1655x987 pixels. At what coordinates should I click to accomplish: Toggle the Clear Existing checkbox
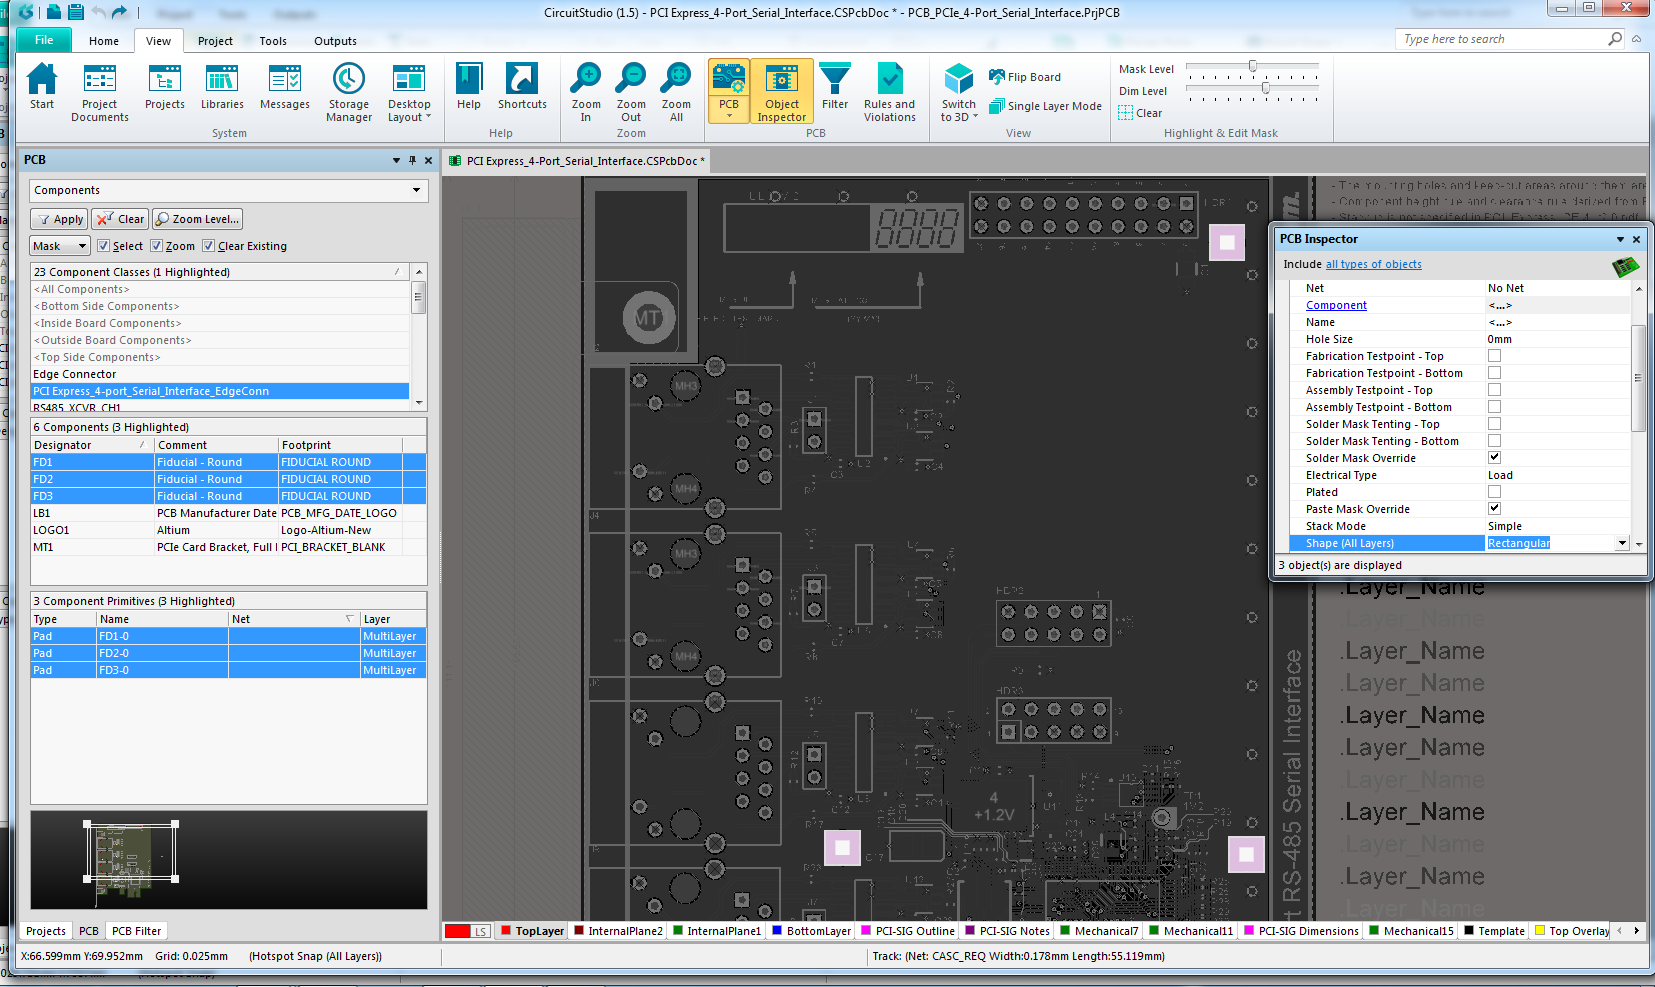208,246
